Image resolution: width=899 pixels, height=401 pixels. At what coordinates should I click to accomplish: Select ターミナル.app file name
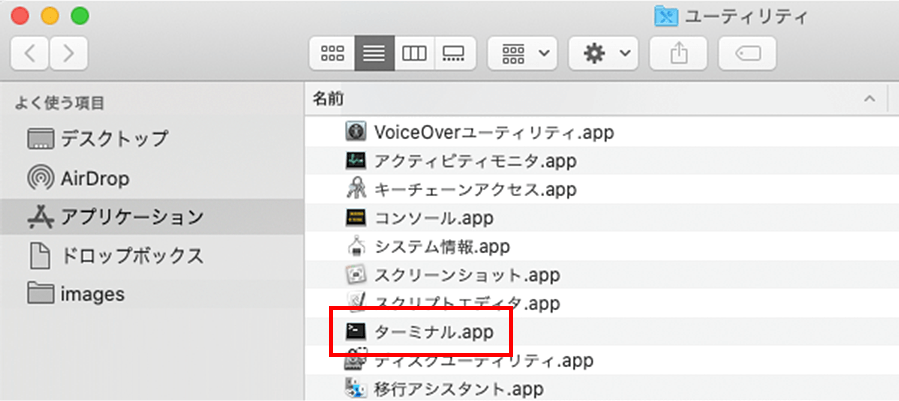point(434,331)
